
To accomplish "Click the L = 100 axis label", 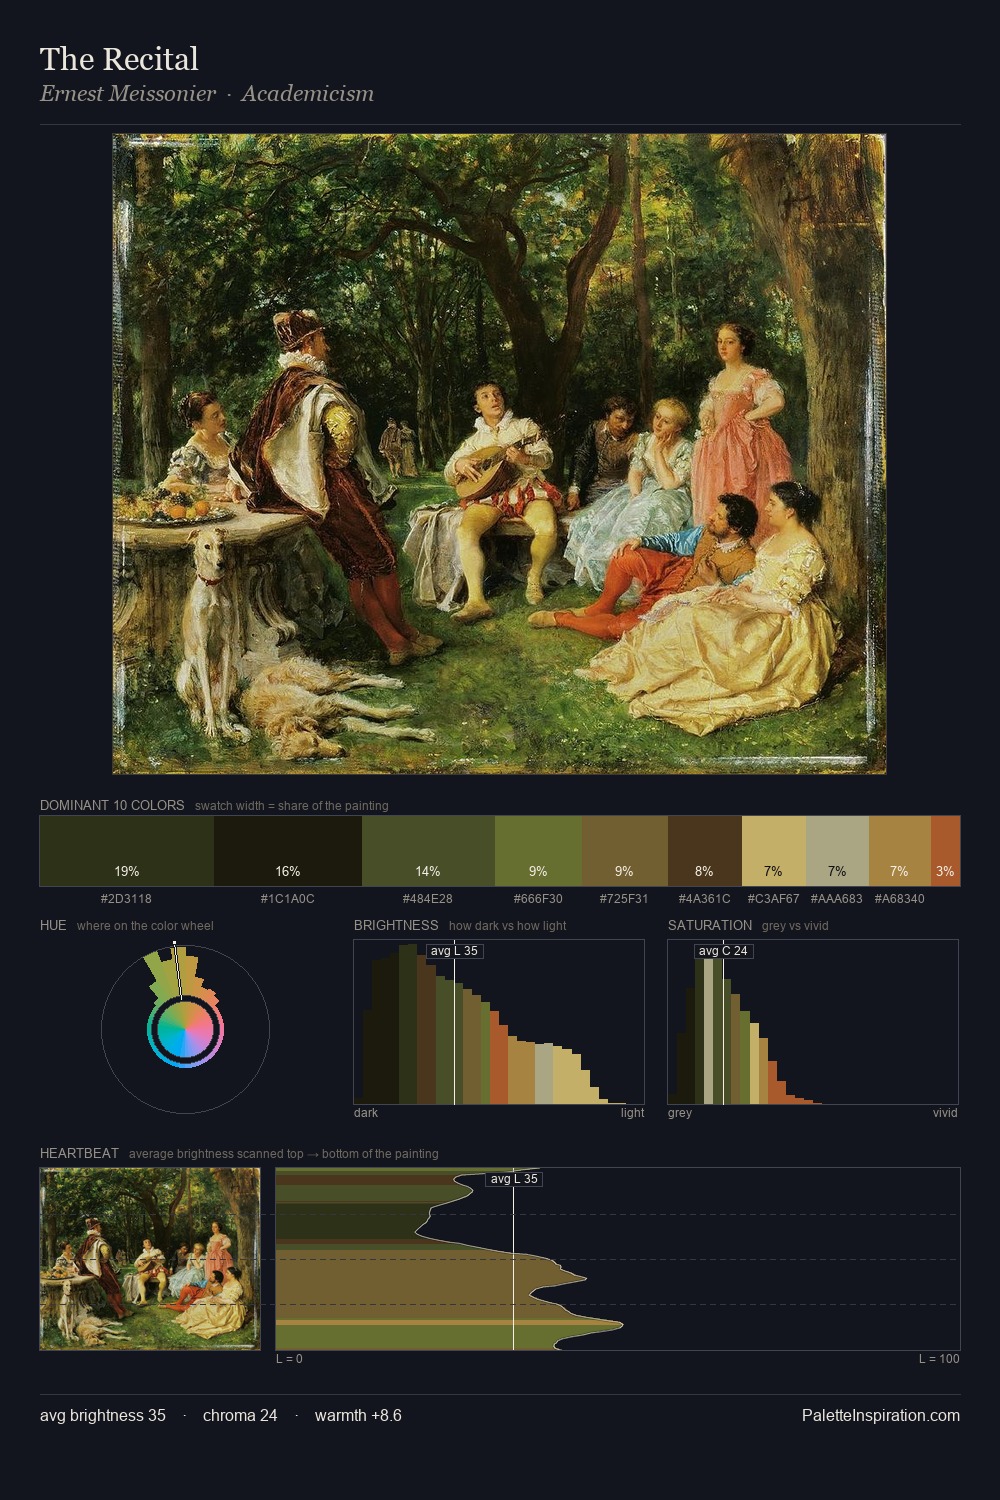I will pyautogui.click(x=939, y=1359).
